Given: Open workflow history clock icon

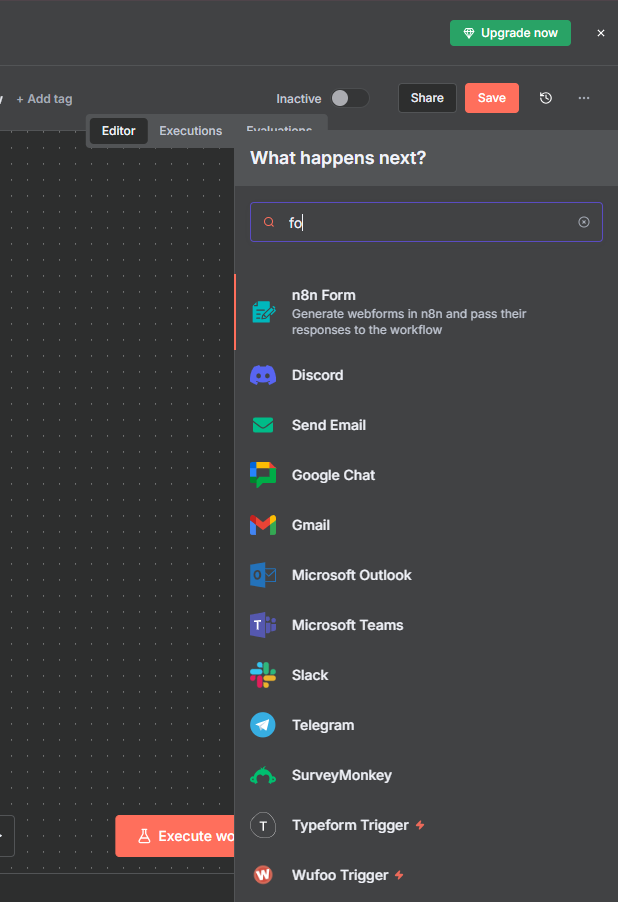Looking at the screenshot, I should pyautogui.click(x=545, y=98).
